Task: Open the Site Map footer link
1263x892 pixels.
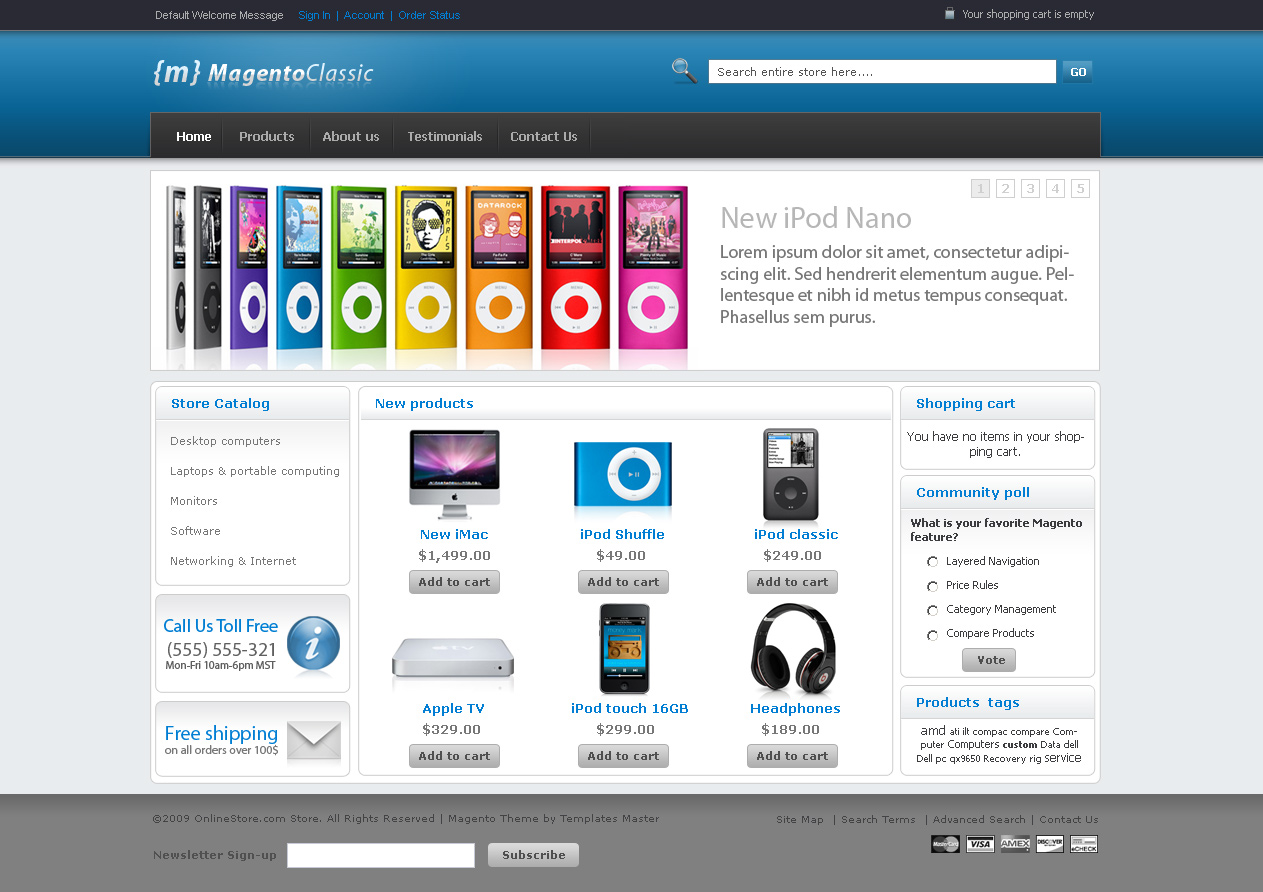Action: pyautogui.click(x=800, y=819)
